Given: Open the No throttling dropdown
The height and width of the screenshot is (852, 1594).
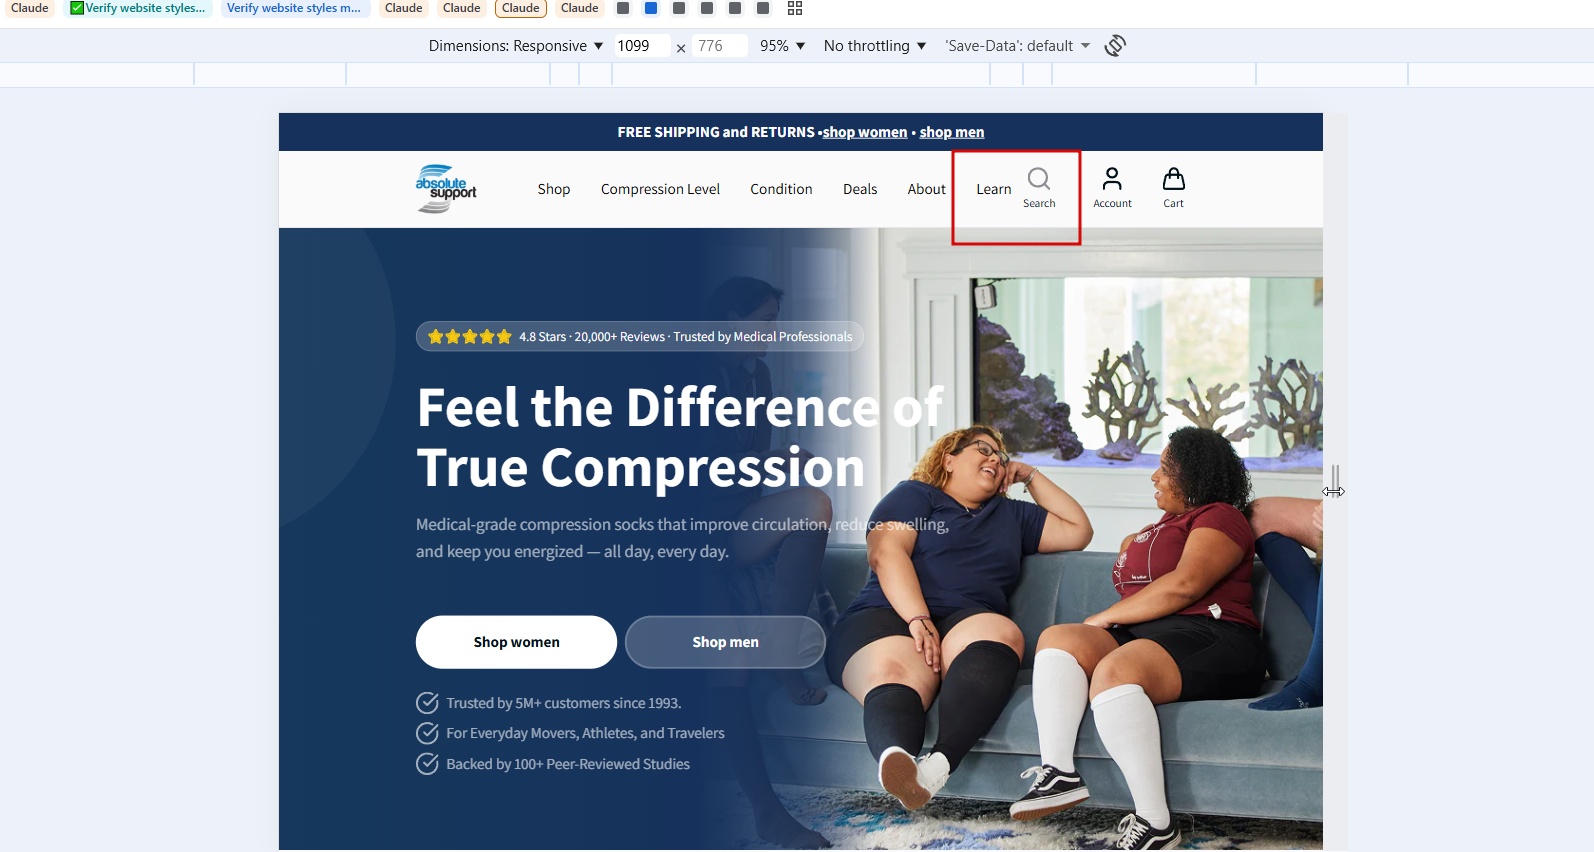Looking at the screenshot, I should coord(875,46).
